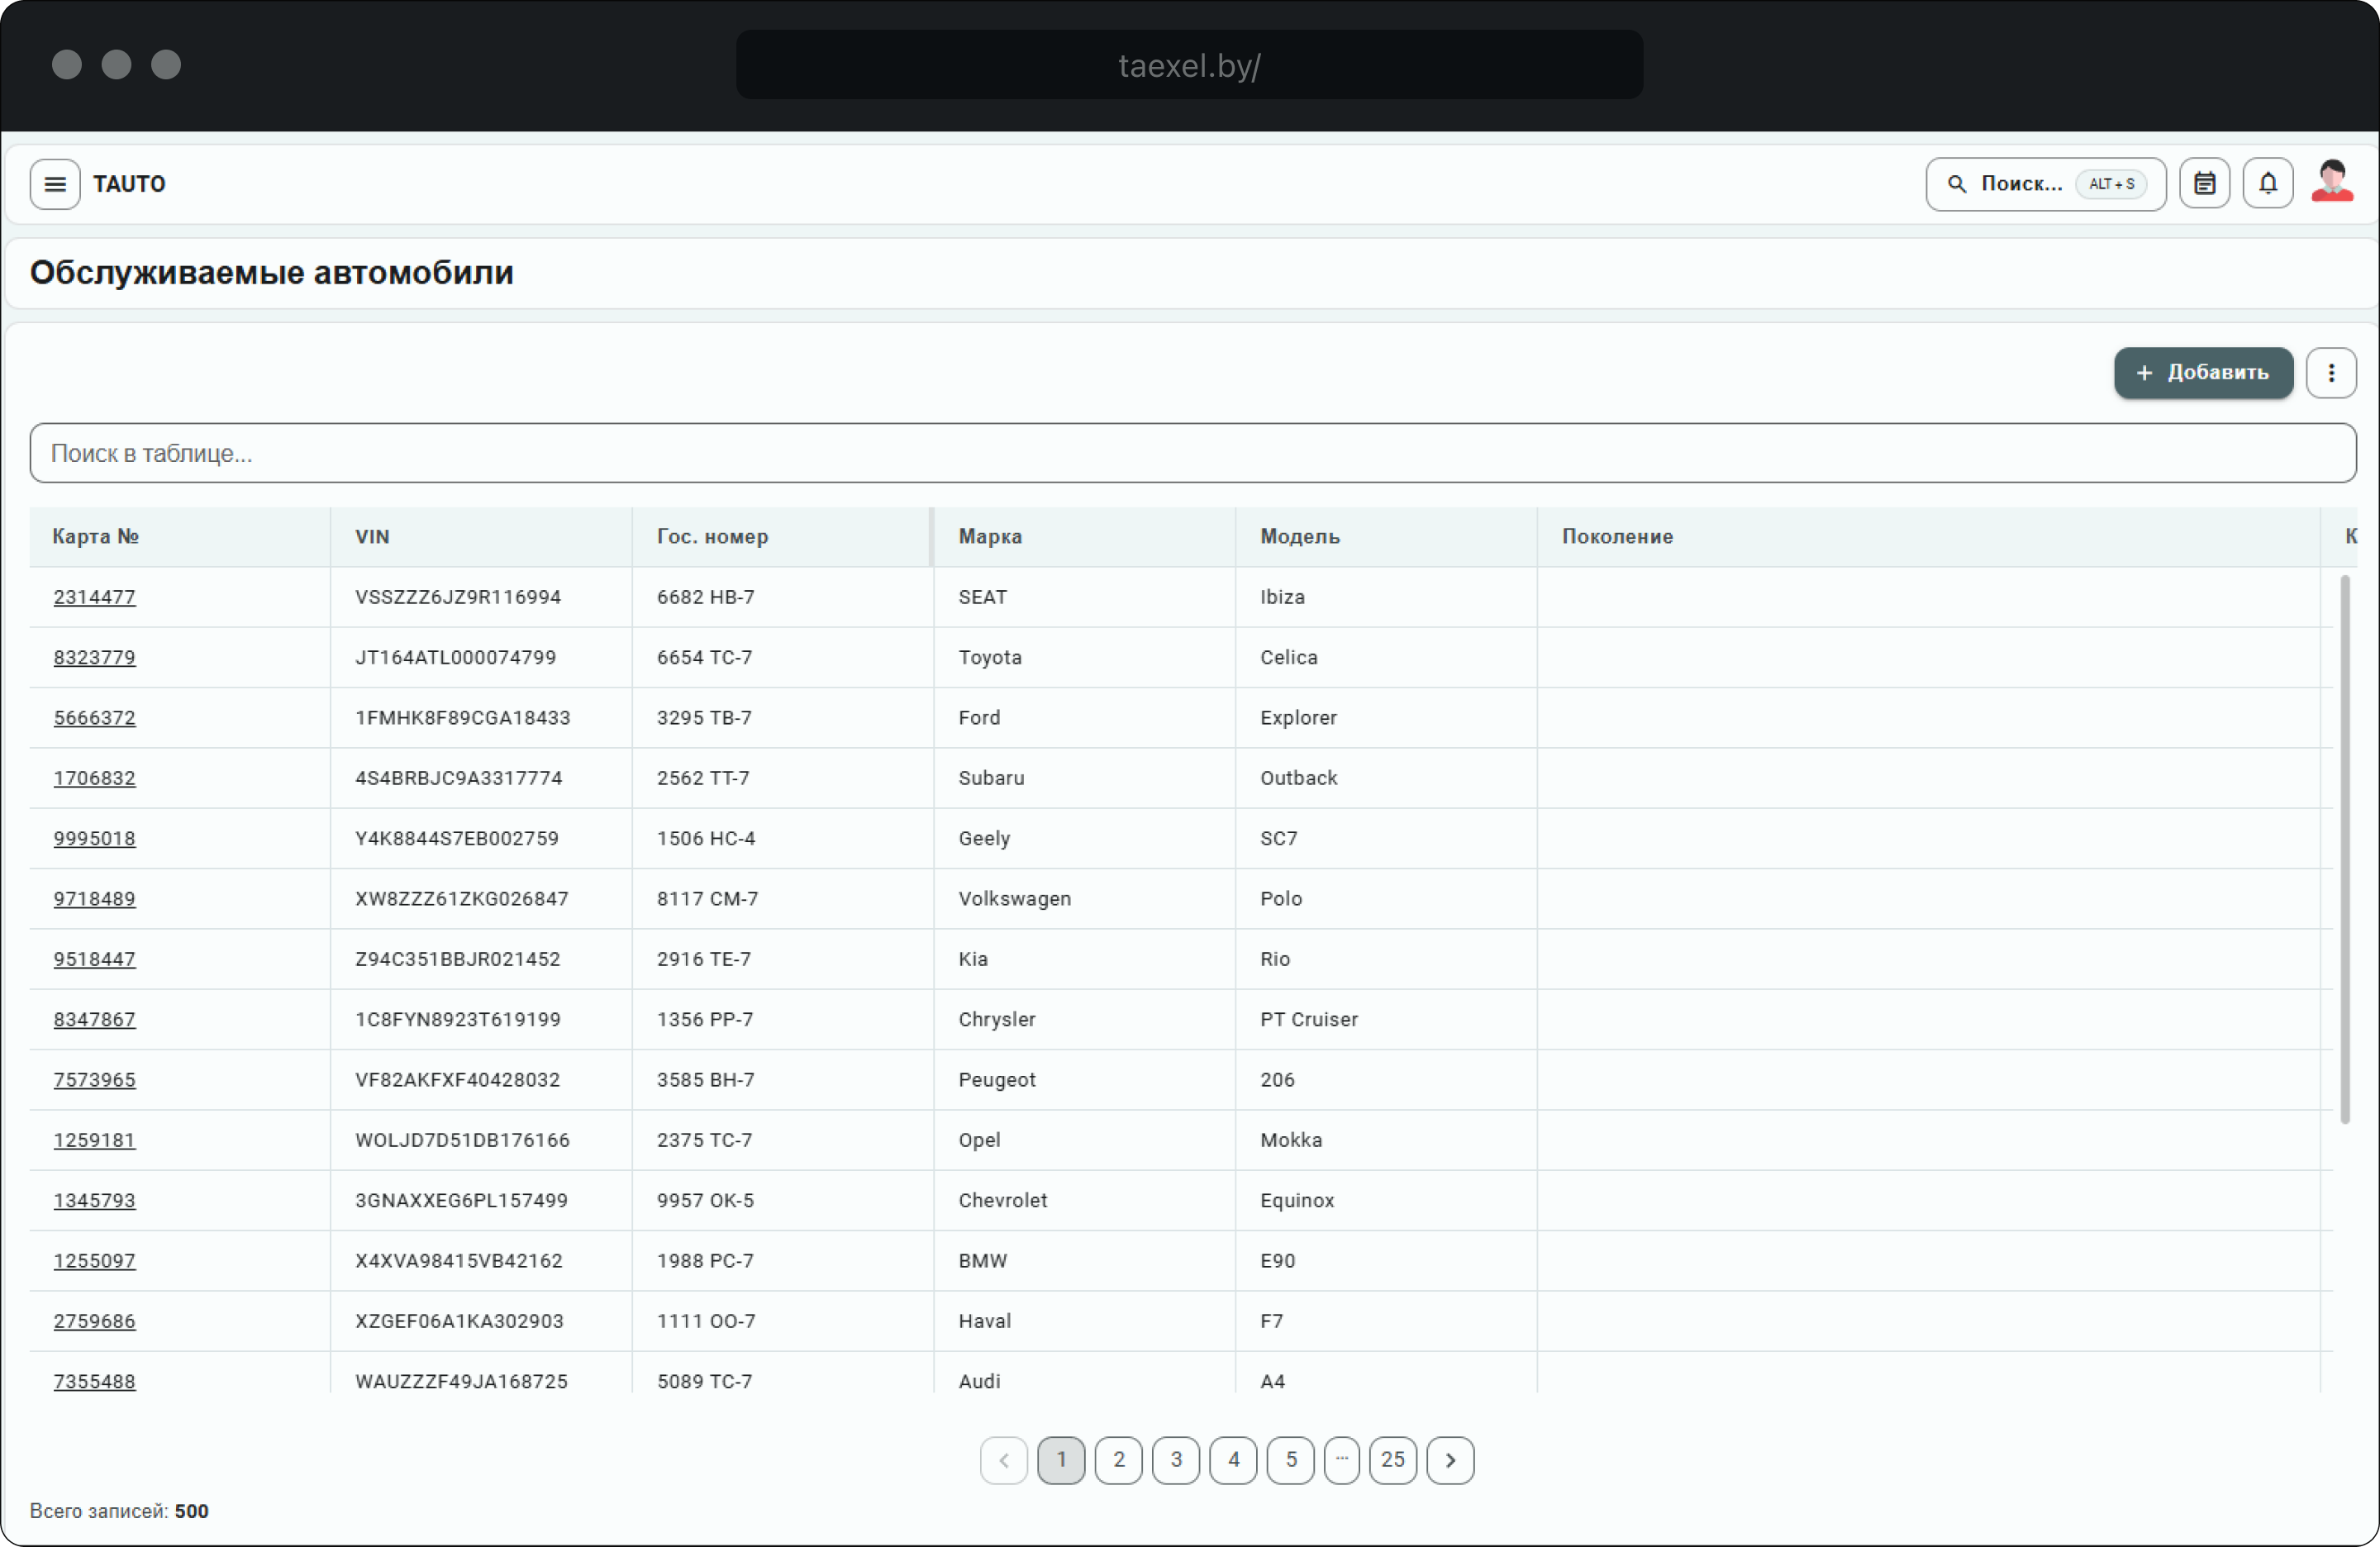Click the table's vertical scrollbar

point(2344,850)
